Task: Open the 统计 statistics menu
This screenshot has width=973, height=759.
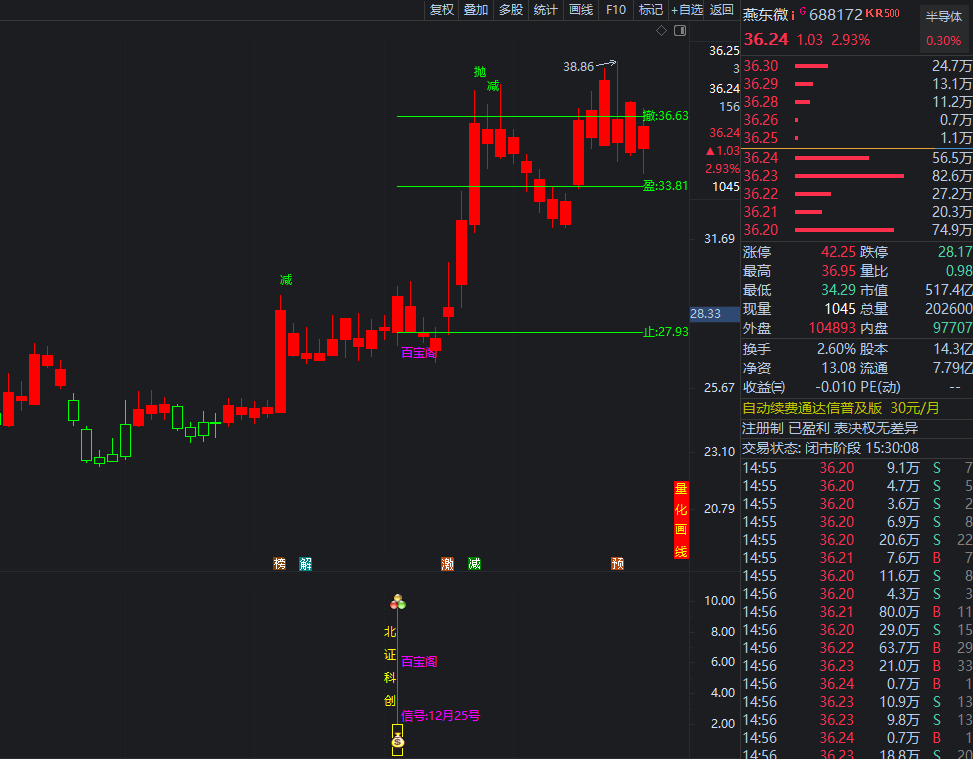Action: 546,10
